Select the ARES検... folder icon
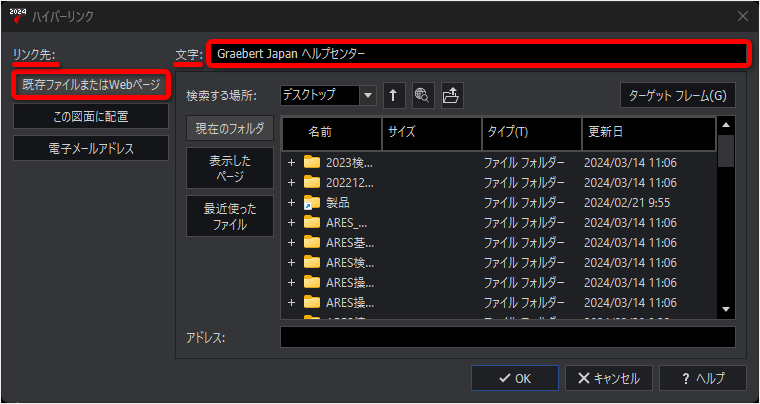Viewport: 760px width, 404px height. 312,262
